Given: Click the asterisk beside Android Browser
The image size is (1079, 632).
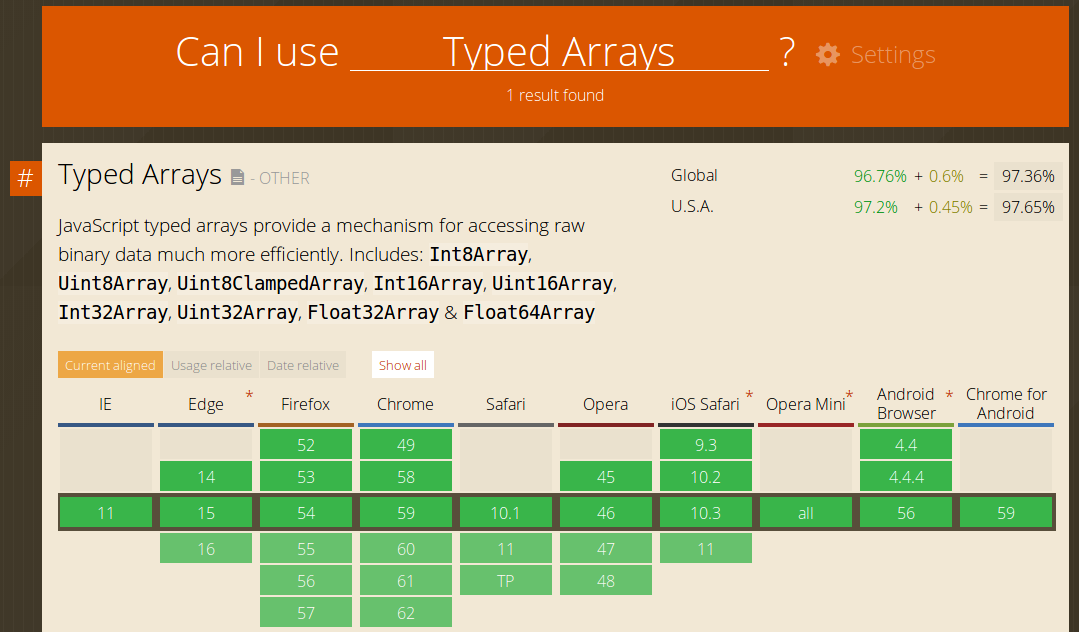Looking at the screenshot, I should click(x=949, y=396).
